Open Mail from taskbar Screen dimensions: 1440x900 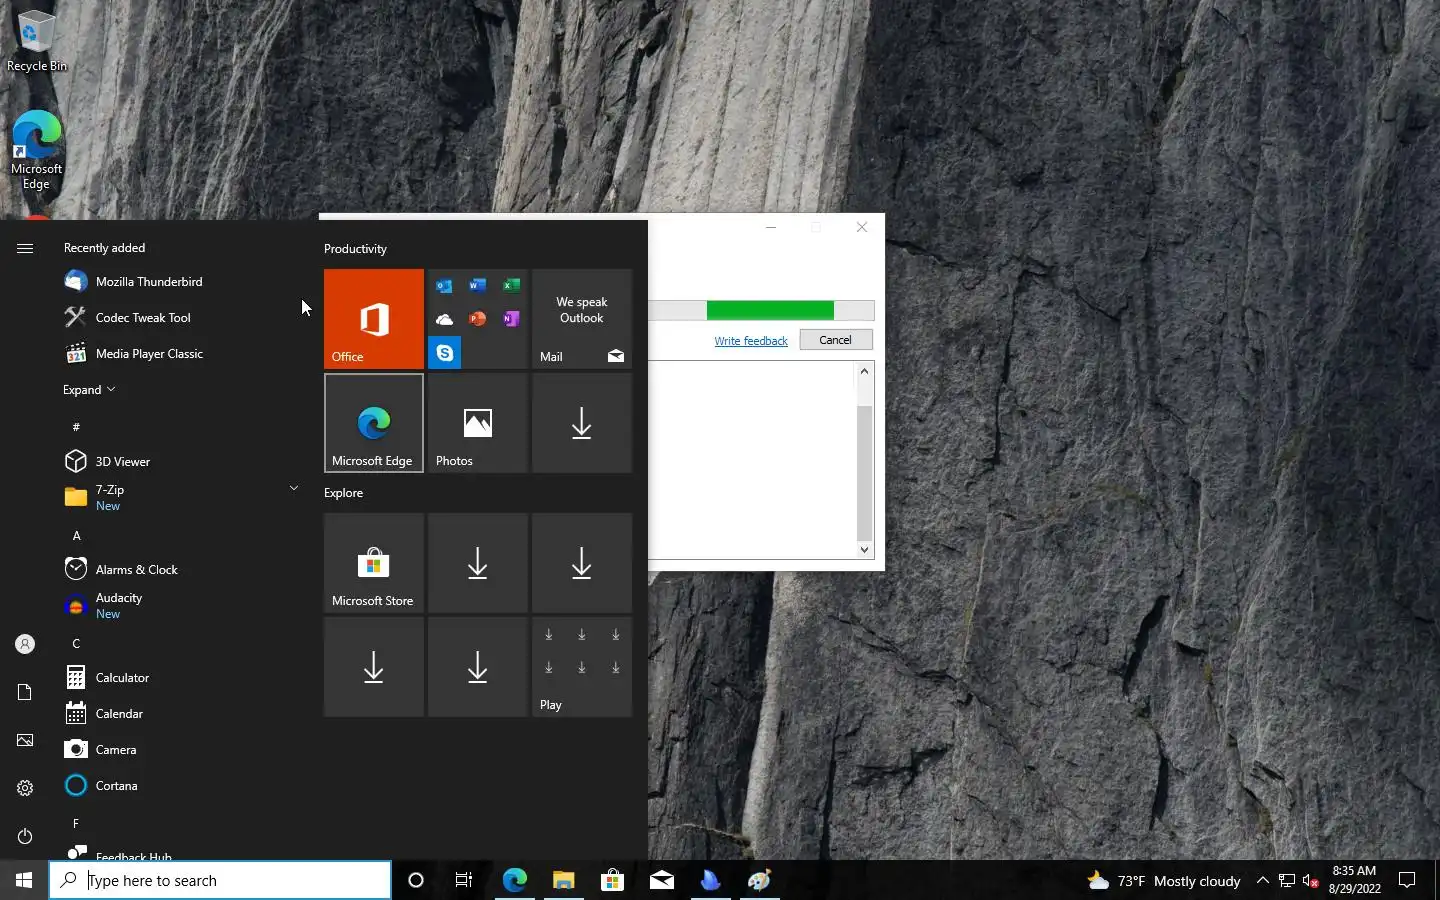tap(661, 880)
